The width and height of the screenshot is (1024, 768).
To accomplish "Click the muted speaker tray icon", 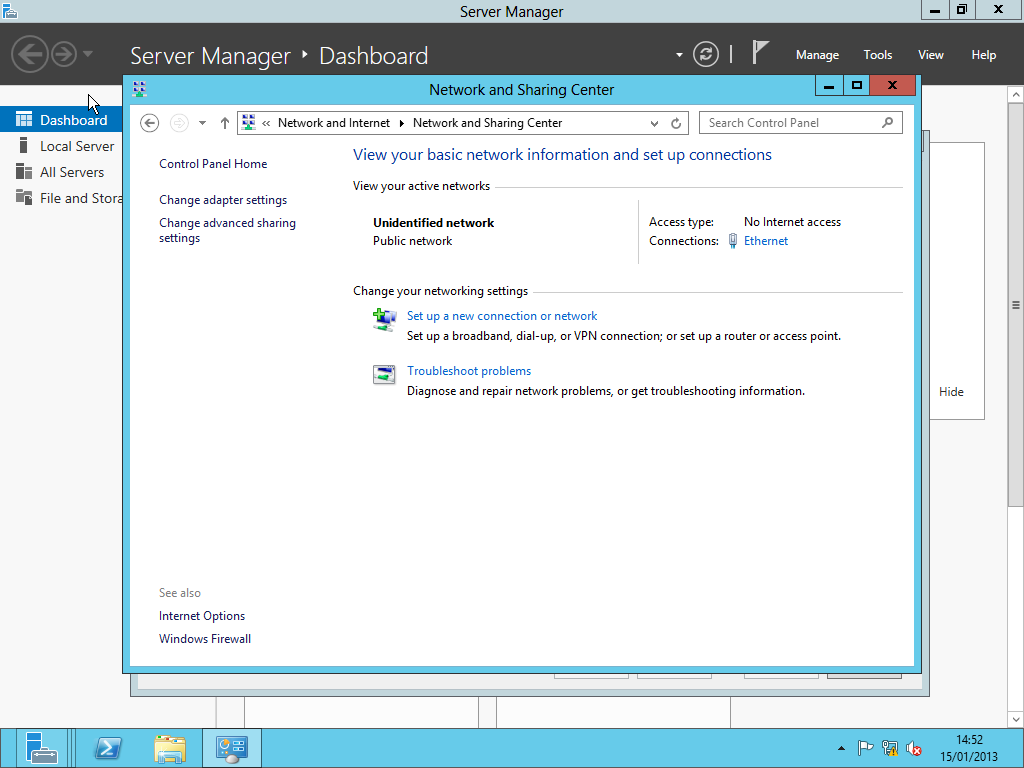I will coord(913,748).
